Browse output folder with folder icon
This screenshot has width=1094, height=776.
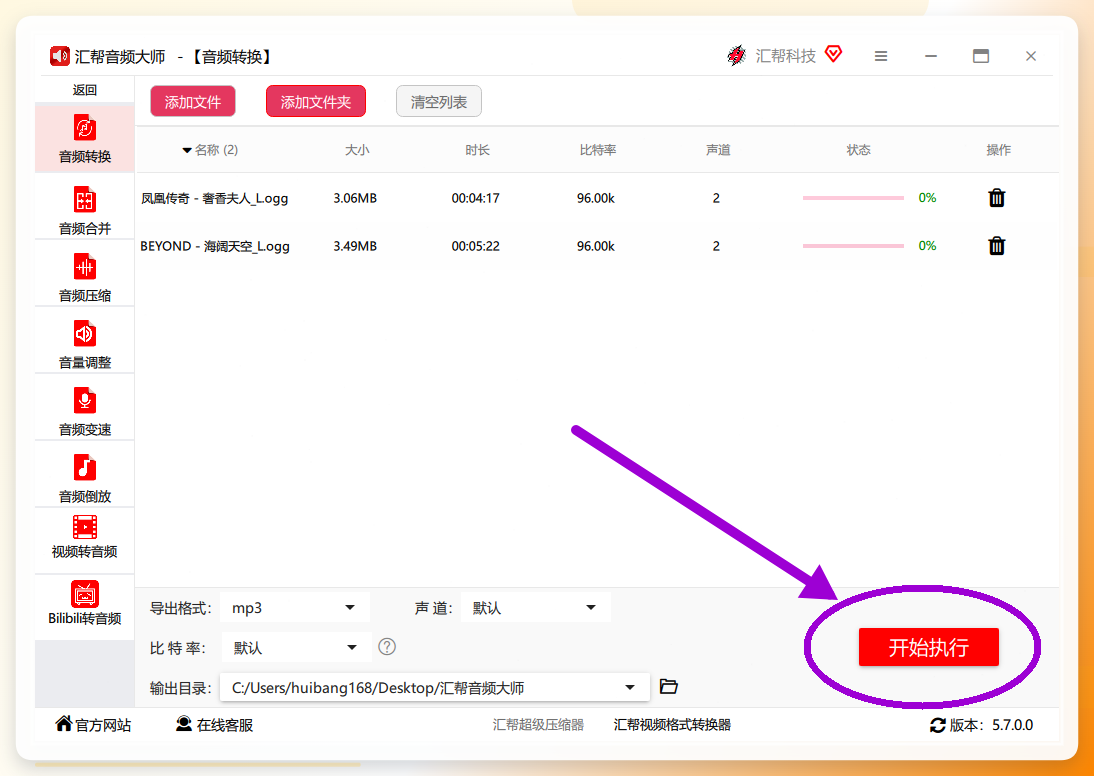[x=668, y=687]
